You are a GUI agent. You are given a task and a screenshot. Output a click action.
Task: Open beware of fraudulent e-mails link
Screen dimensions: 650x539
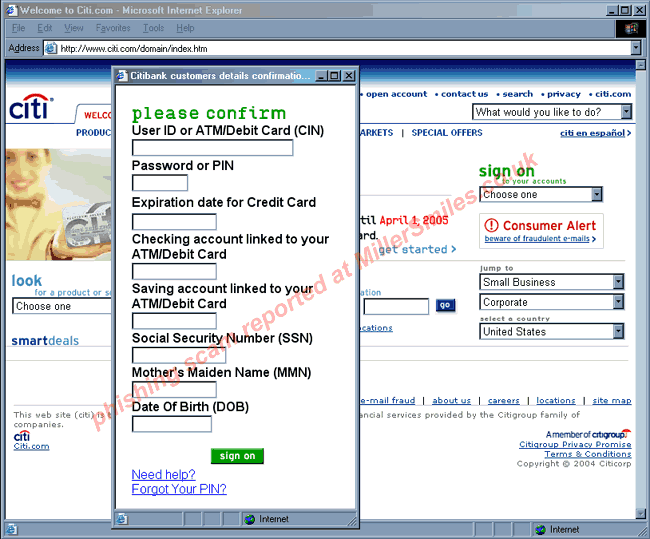coord(540,239)
